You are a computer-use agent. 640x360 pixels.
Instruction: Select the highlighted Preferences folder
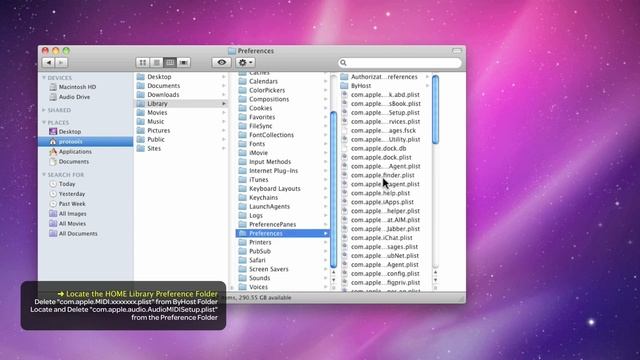[282, 233]
